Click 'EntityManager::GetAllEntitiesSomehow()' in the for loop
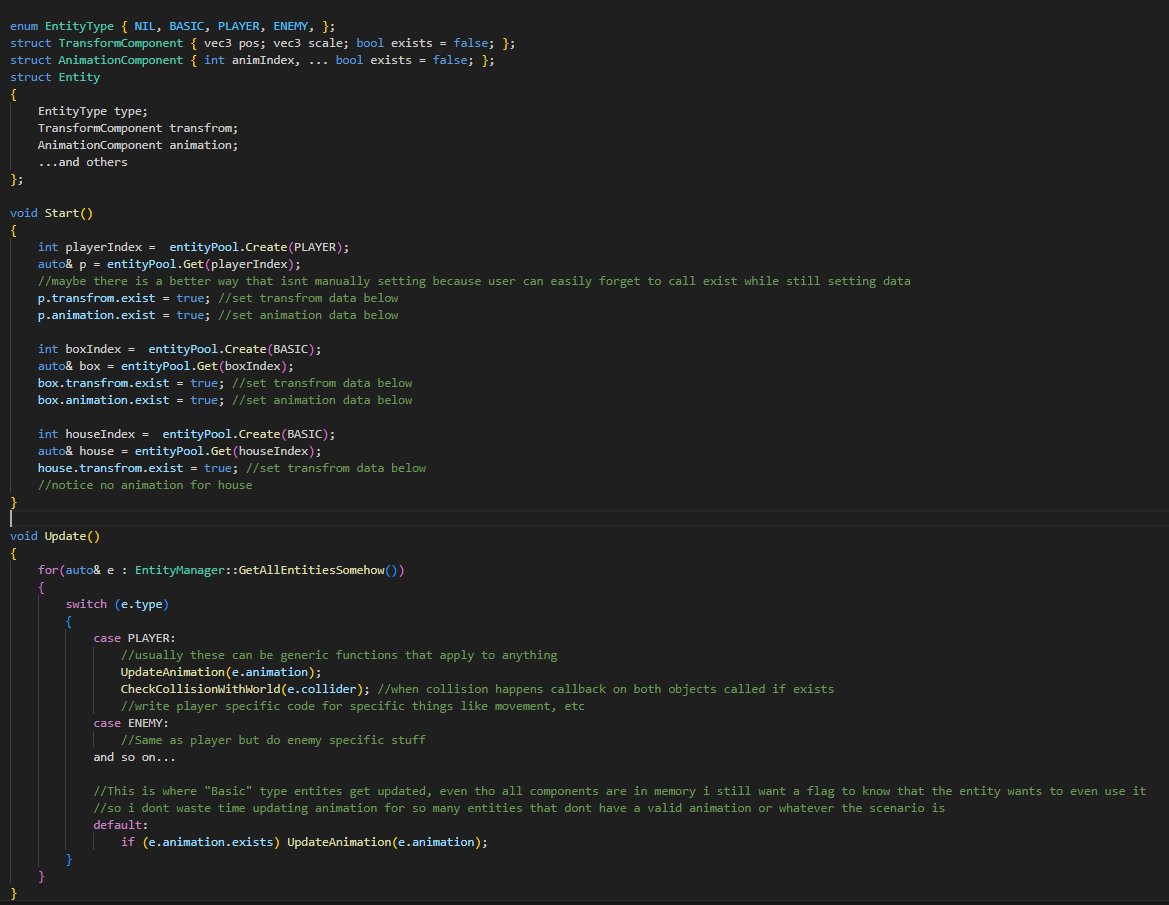 click(267, 570)
